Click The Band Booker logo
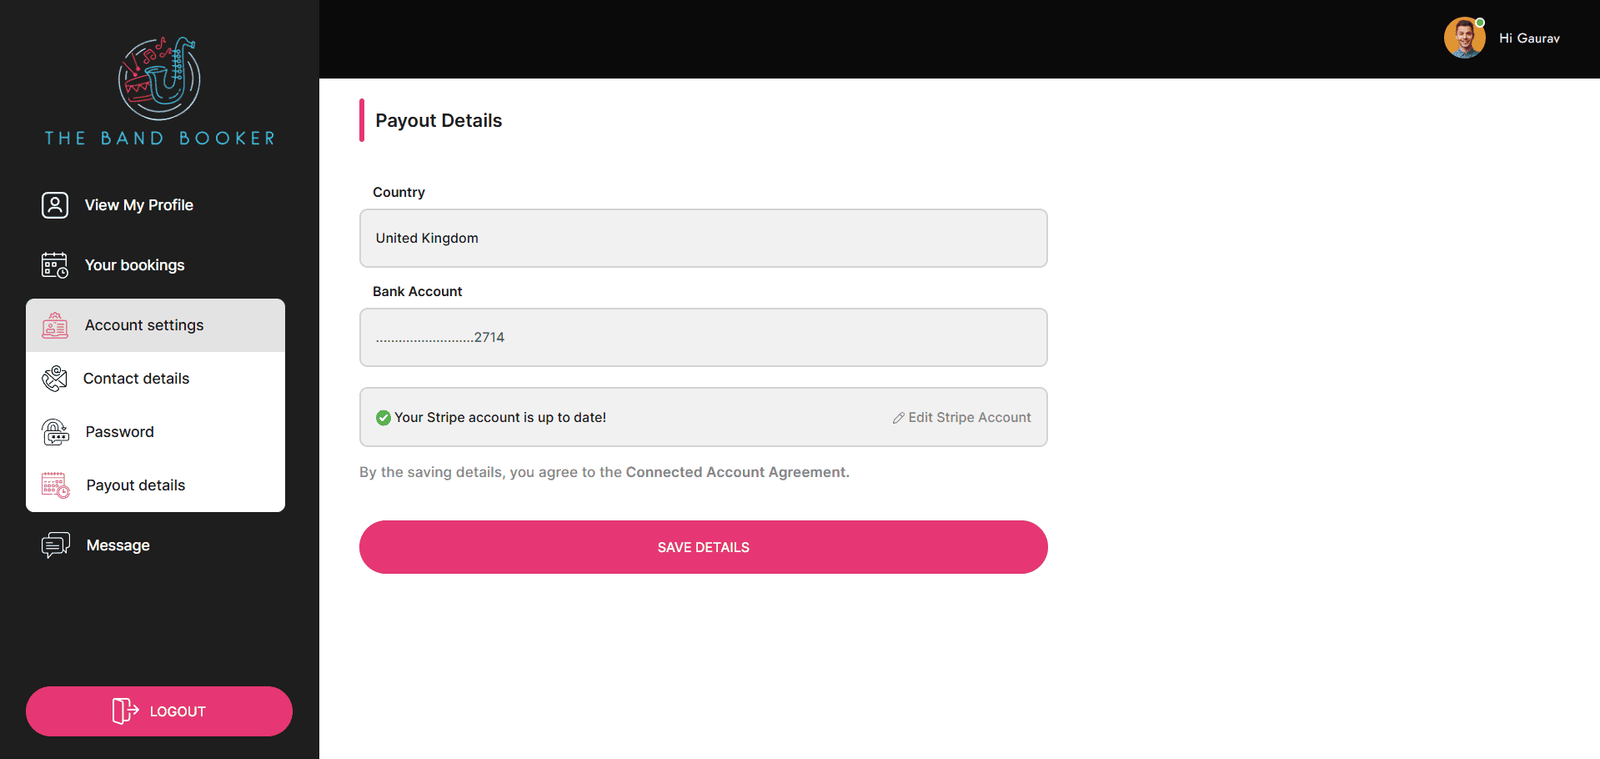The width and height of the screenshot is (1600, 759). pos(159,92)
